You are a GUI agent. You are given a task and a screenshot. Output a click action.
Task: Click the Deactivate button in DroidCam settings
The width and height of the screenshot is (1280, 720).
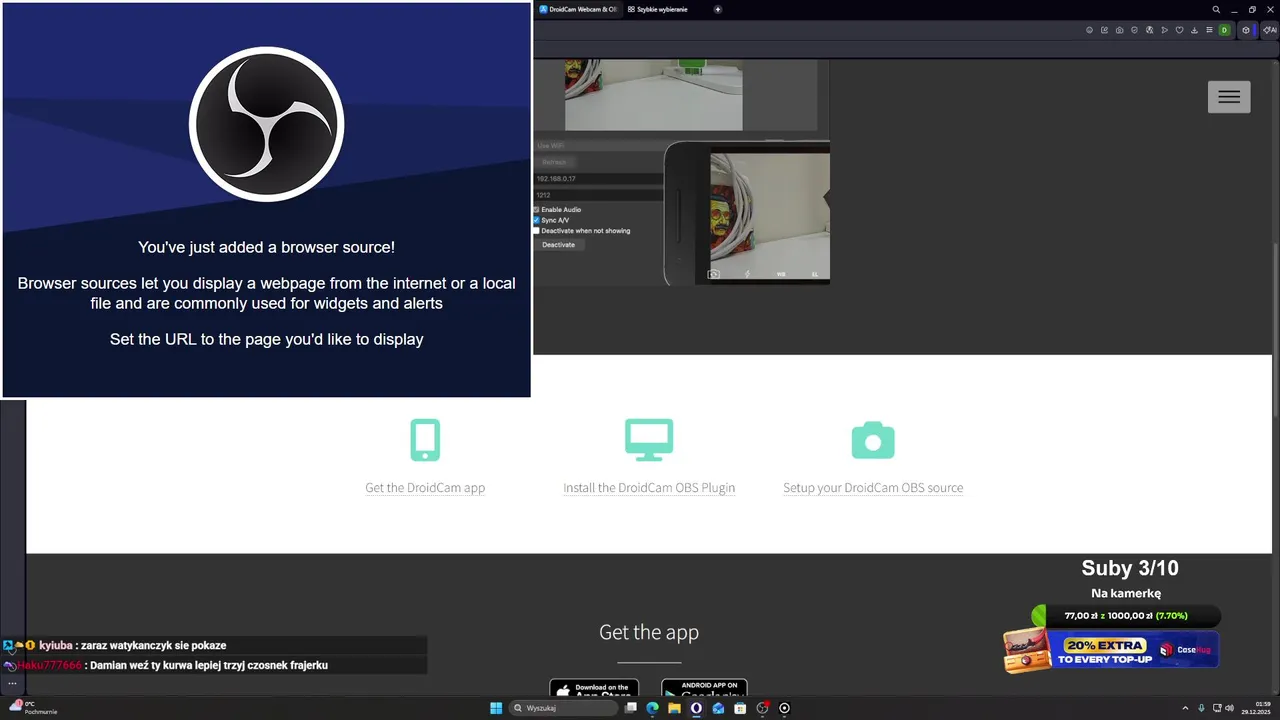(x=558, y=245)
